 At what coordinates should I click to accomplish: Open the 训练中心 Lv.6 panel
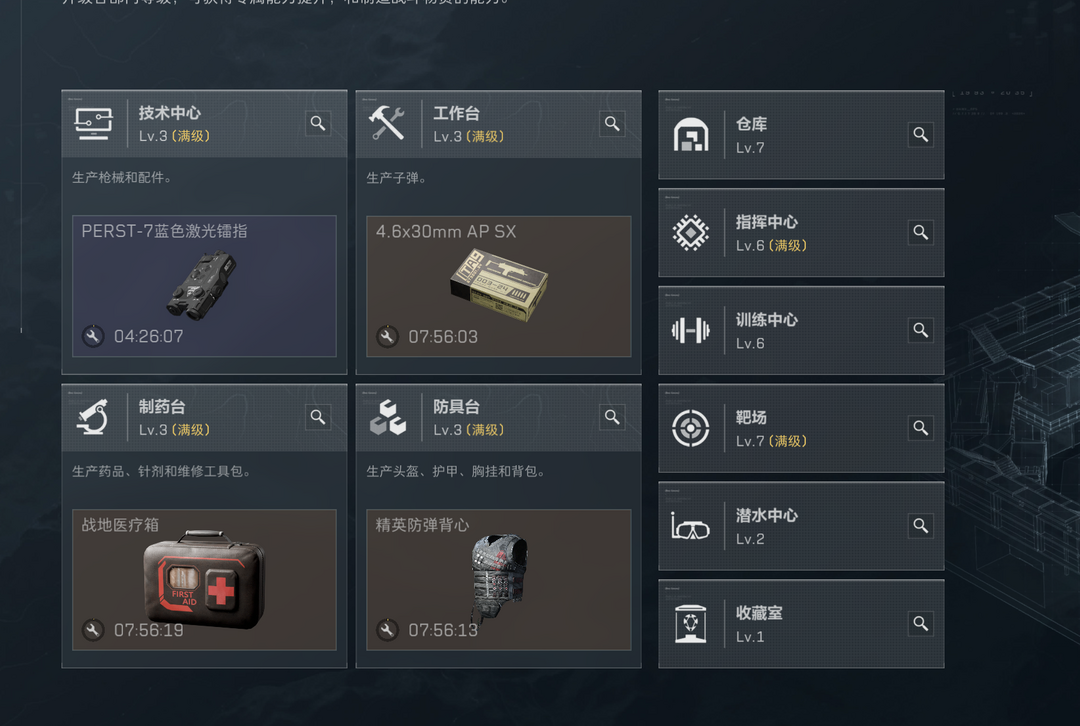(x=801, y=331)
